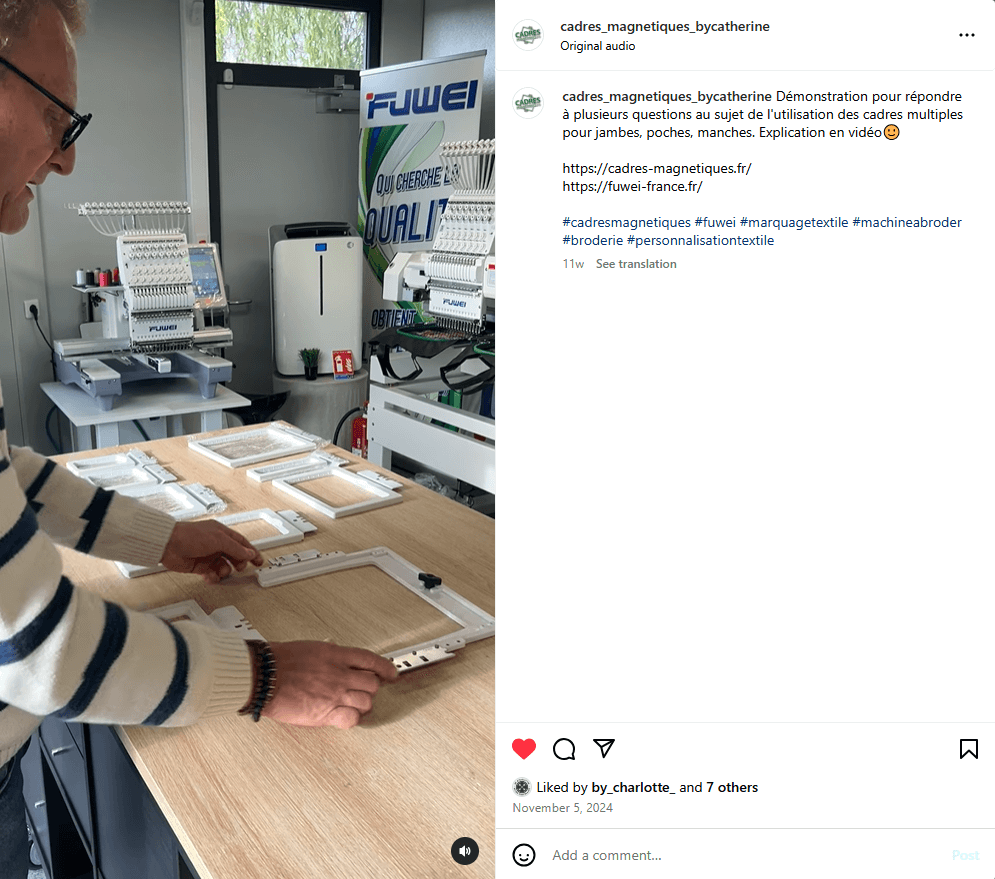Open cadres_magnetiques_bycatherine profile from header
The width and height of the screenshot is (995, 879).
tap(664, 26)
